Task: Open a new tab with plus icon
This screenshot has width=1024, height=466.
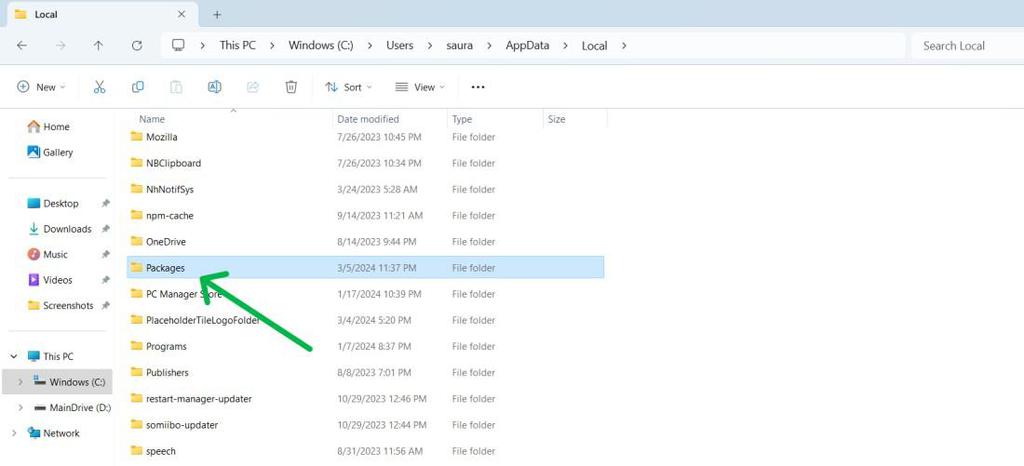Action: click(x=217, y=14)
